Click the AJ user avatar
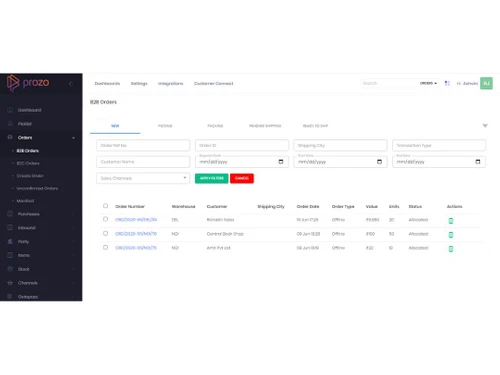500x375 pixels. pyautogui.click(x=486, y=83)
